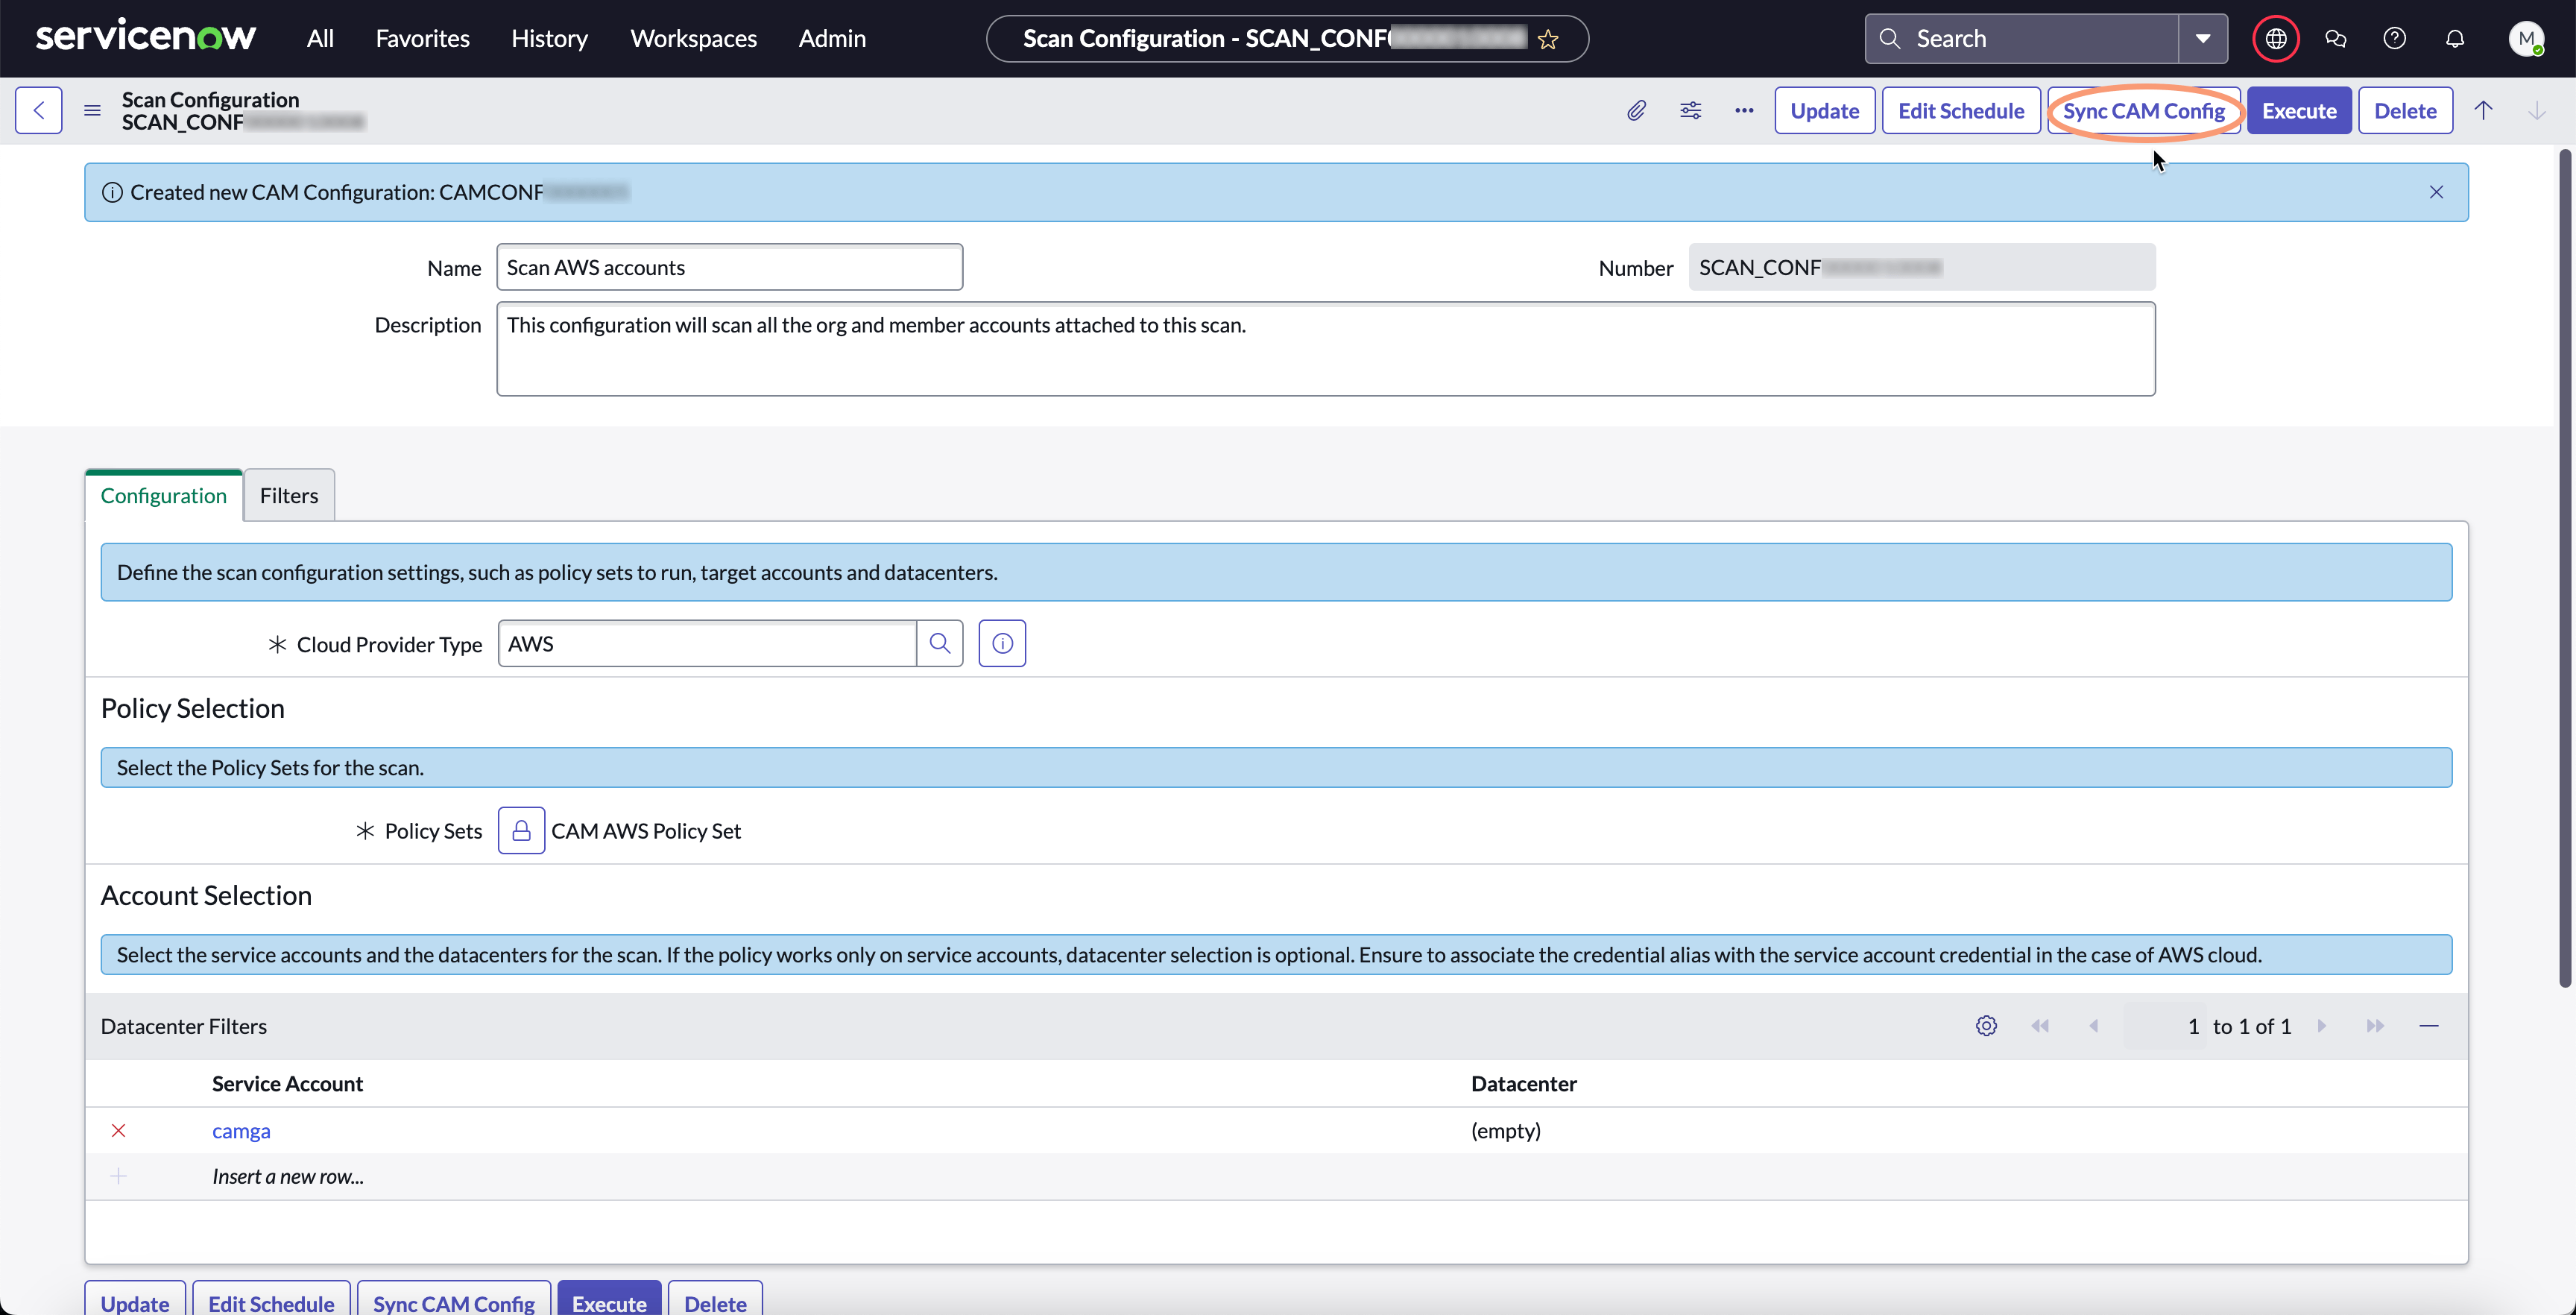Open the Favorites menu
The width and height of the screenshot is (2576, 1315).
tap(422, 38)
